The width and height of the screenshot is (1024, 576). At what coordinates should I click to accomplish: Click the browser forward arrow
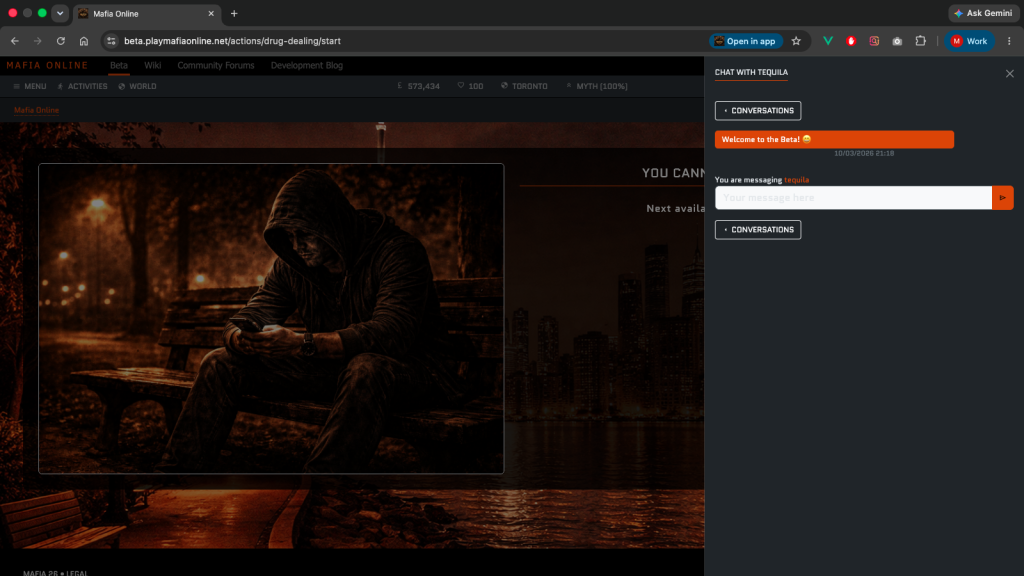(x=38, y=40)
